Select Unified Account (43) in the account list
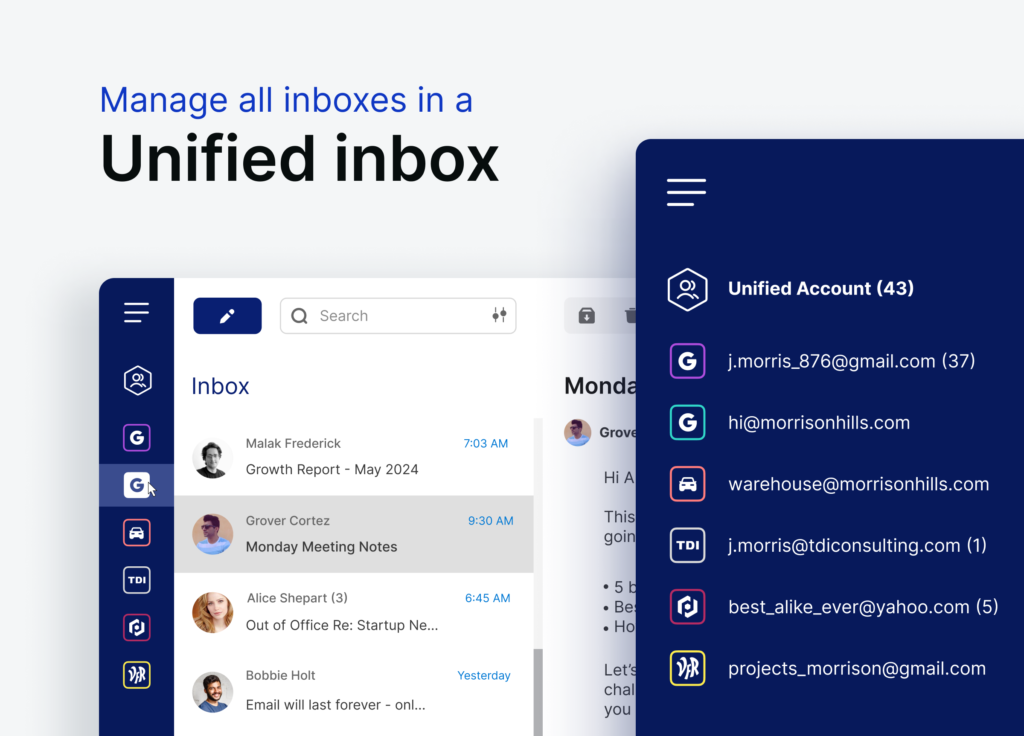1024x736 pixels. click(x=820, y=289)
